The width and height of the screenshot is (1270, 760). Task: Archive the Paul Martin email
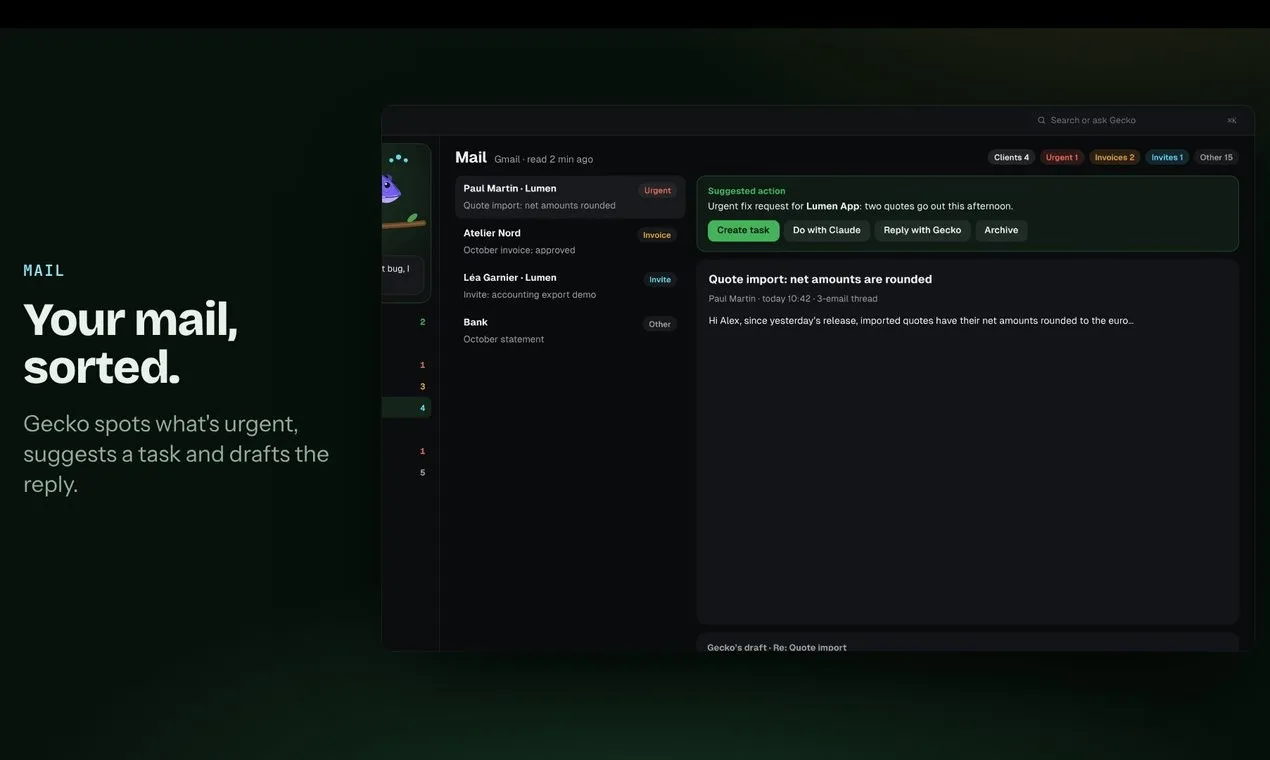pyautogui.click(x=1001, y=231)
